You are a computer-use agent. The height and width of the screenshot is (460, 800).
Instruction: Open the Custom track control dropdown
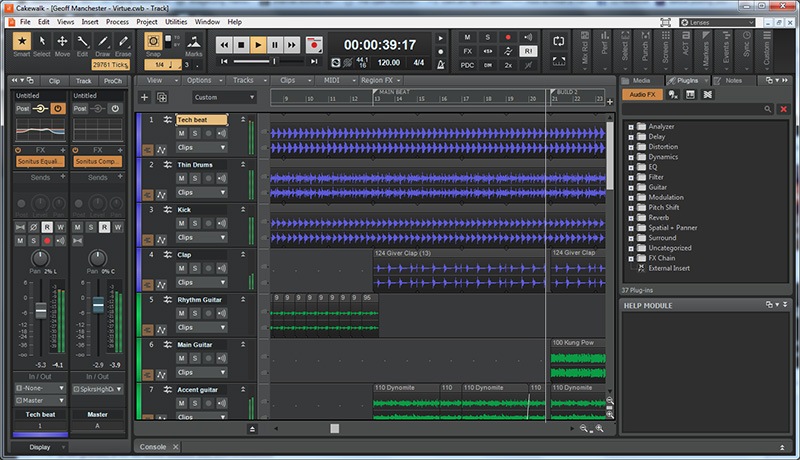(x=224, y=97)
